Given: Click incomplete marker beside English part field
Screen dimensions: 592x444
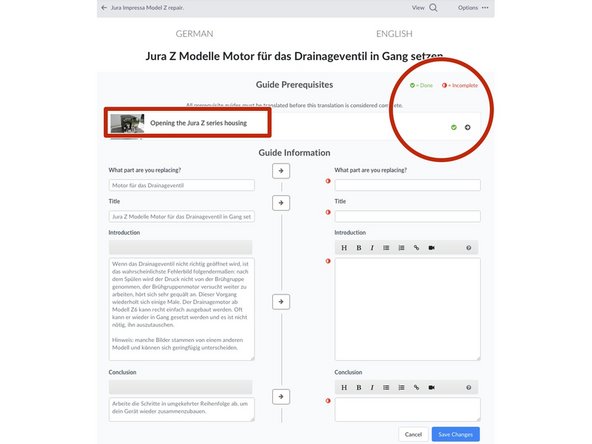Looking at the screenshot, I should click(x=328, y=181).
